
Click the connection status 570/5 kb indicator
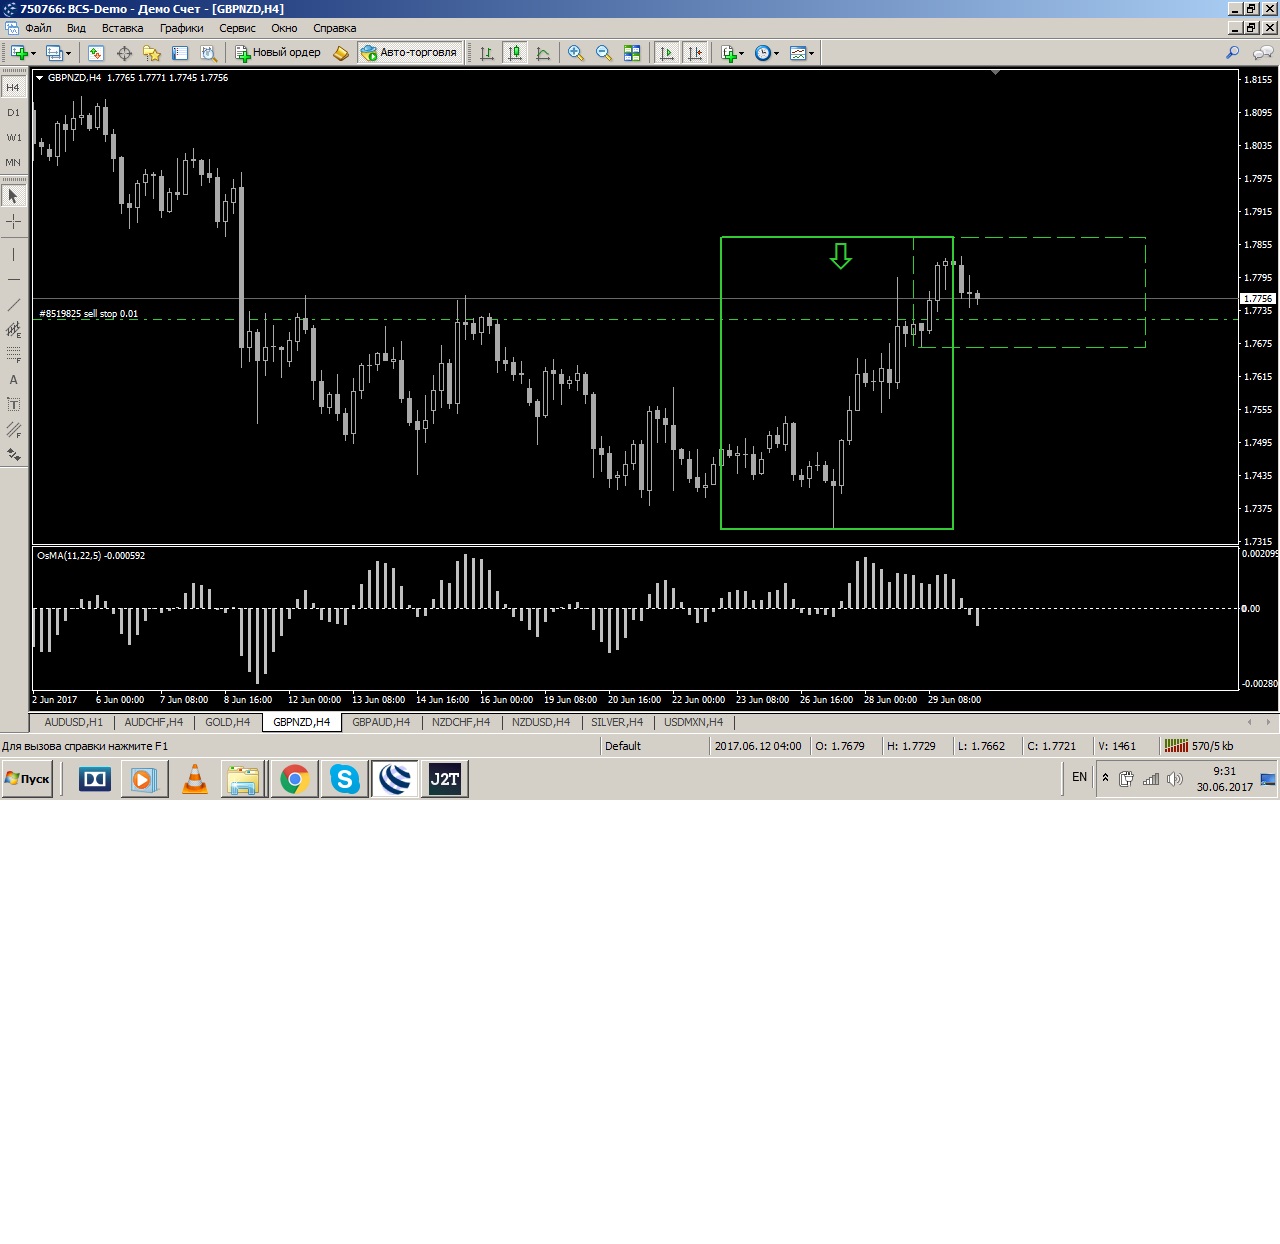pos(1200,746)
